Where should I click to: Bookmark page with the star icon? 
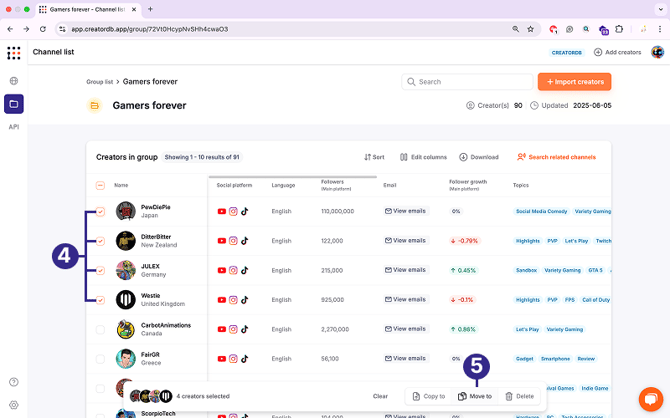(530, 29)
